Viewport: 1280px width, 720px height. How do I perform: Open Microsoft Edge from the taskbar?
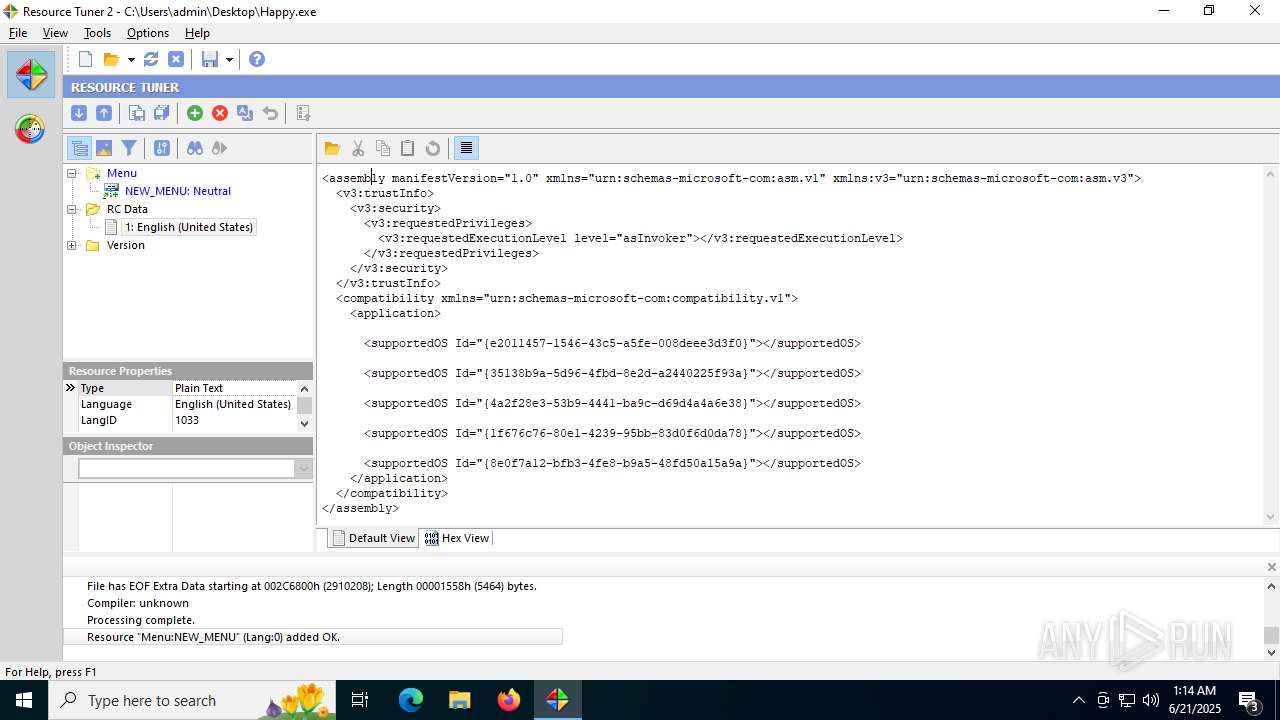(411, 700)
